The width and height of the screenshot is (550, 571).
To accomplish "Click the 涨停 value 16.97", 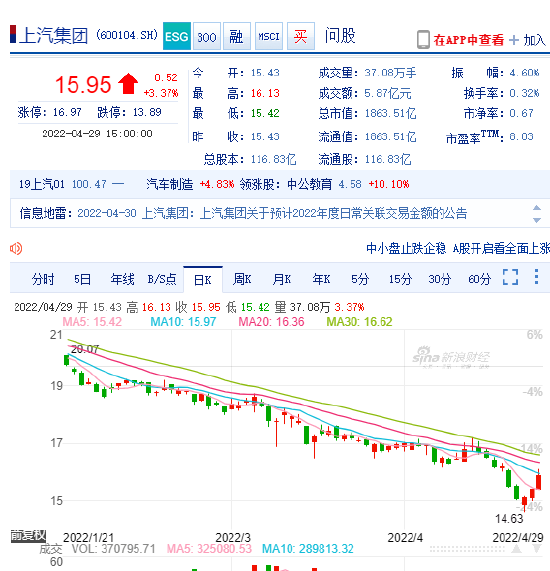I will point(67,112).
